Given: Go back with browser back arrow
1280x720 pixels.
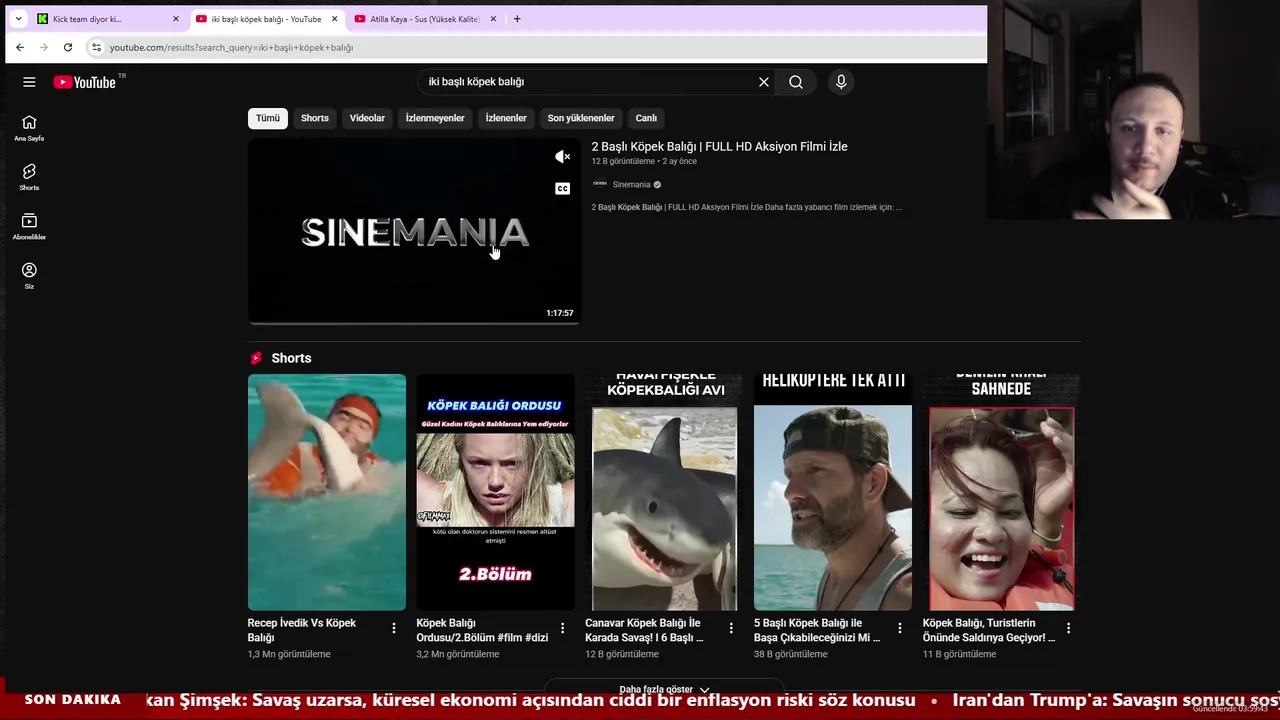Looking at the screenshot, I should click(20, 47).
